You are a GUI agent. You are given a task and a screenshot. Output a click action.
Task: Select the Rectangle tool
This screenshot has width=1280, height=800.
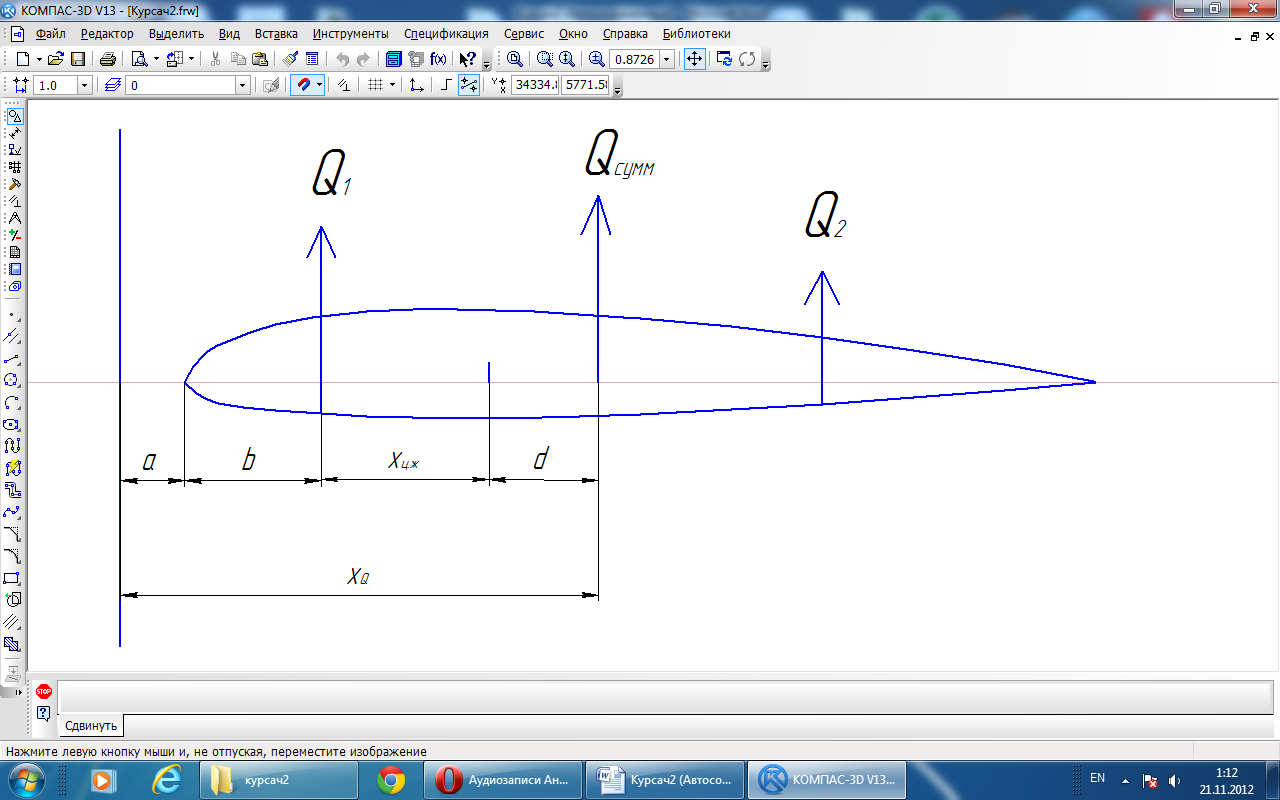[x=12, y=578]
